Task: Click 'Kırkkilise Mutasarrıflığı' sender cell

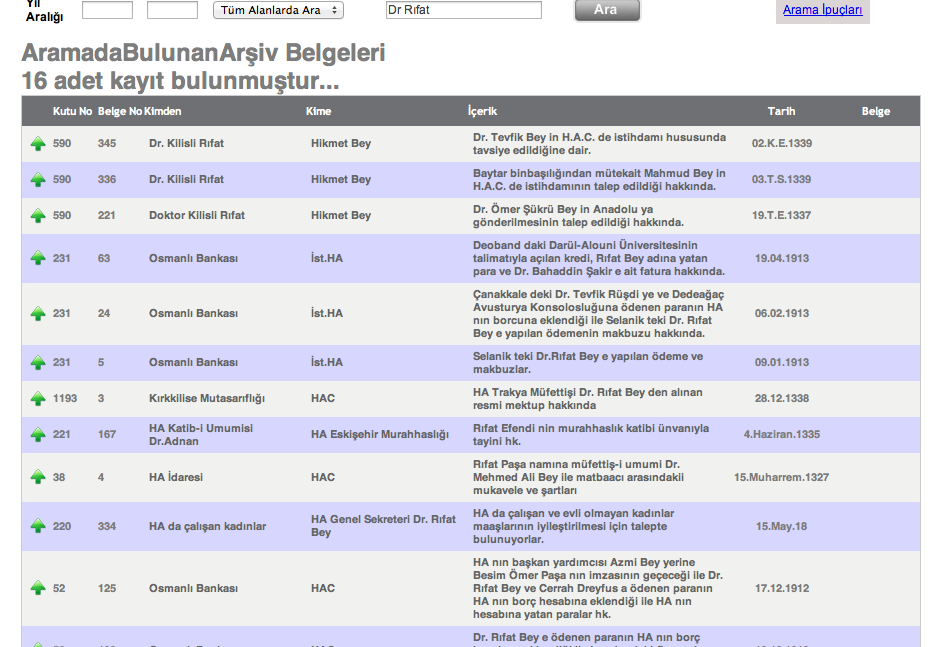Action: 207,398
